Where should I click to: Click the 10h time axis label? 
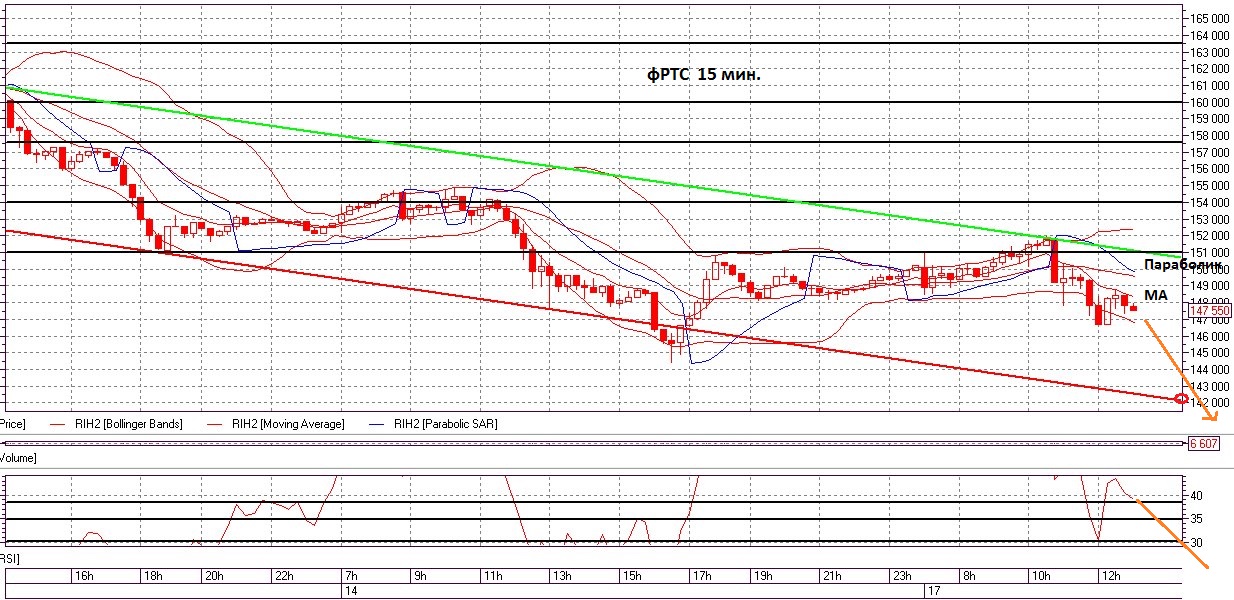[x=1040, y=576]
